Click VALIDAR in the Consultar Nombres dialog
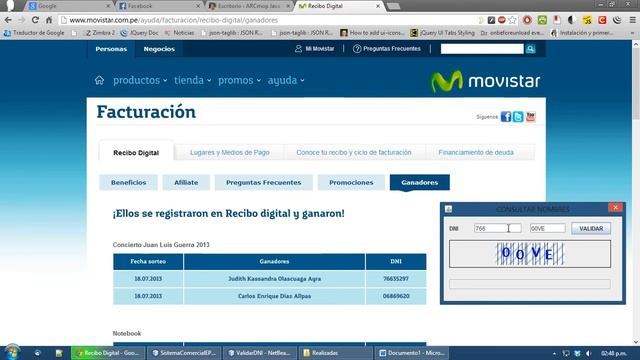640x360 pixels. [x=591, y=229]
